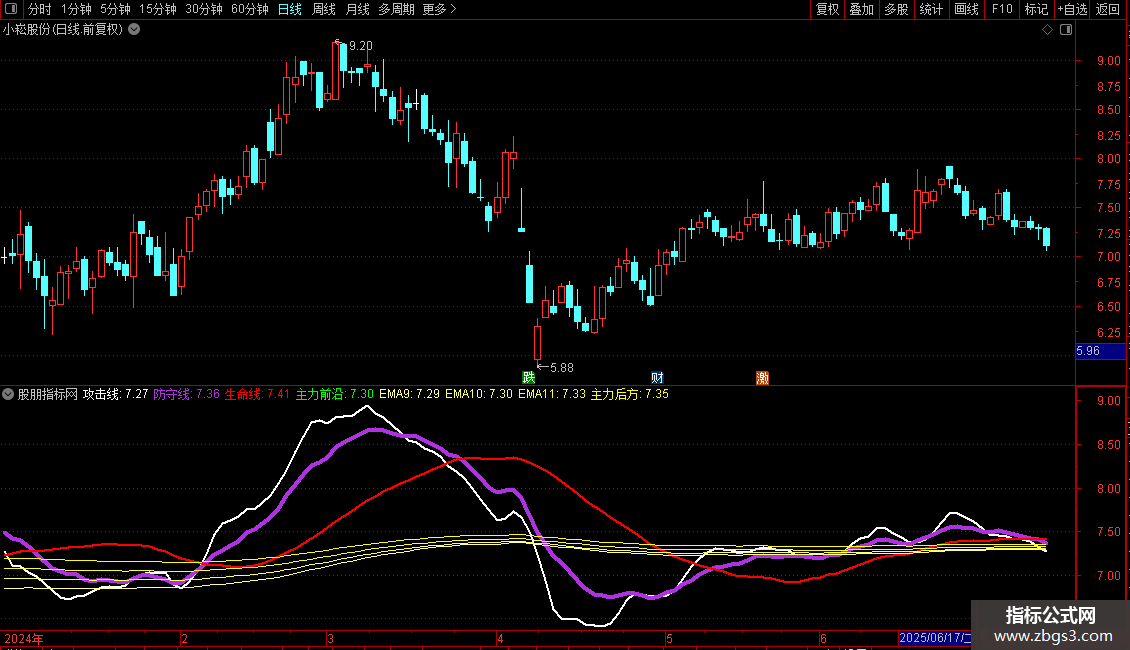Screen dimensions: 1130x650
Task: Expand the 股朋指标网 indicator dropdown arrow
Action: (x=9, y=394)
